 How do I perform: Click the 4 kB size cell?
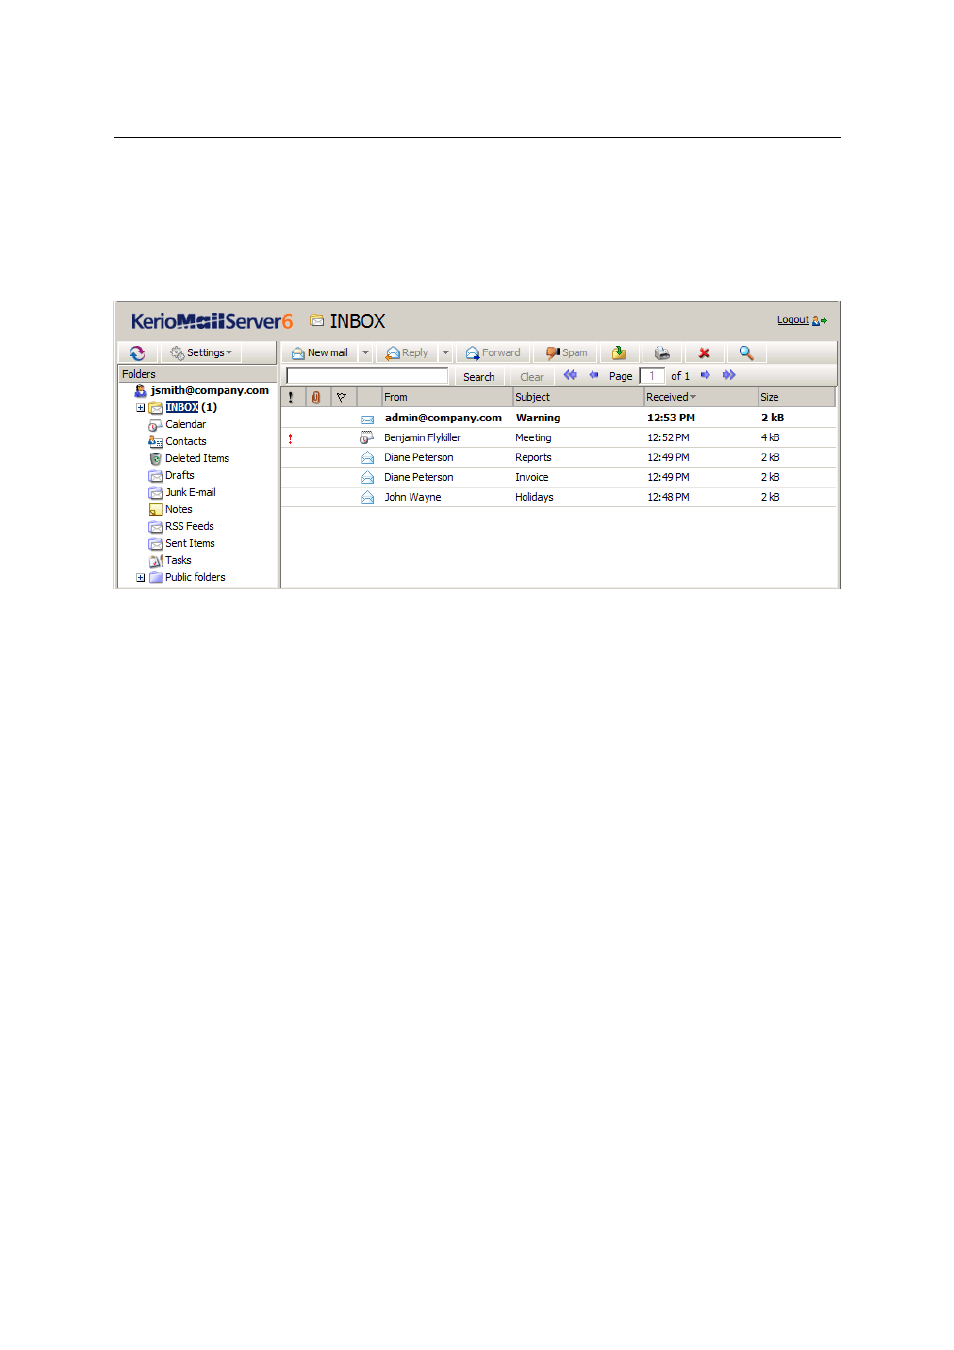[770, 438]
